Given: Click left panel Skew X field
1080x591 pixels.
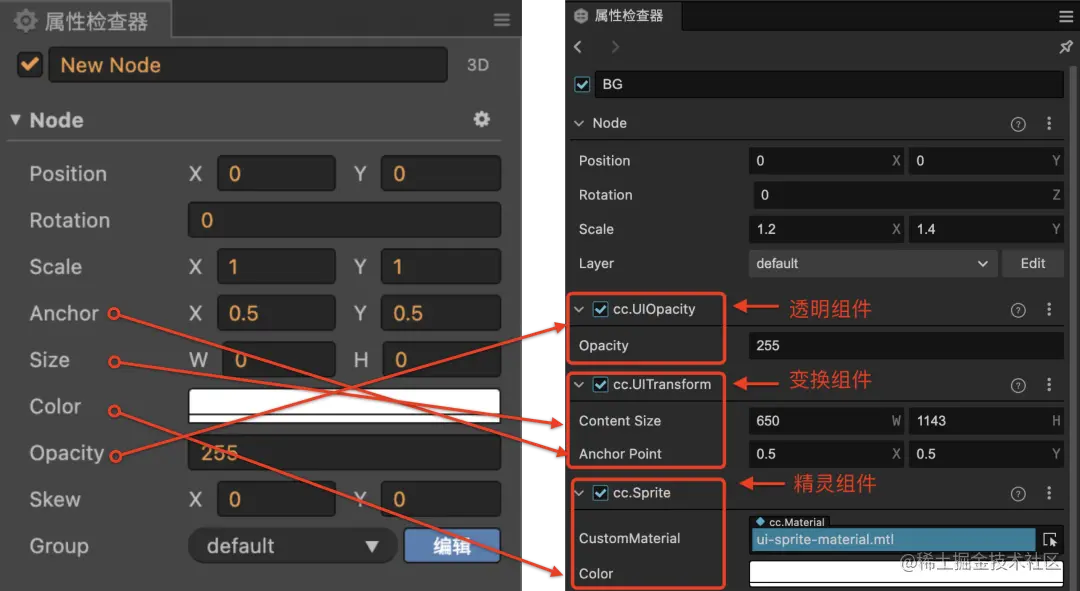Looking at the screenshot, I should [x=276, y=499].
